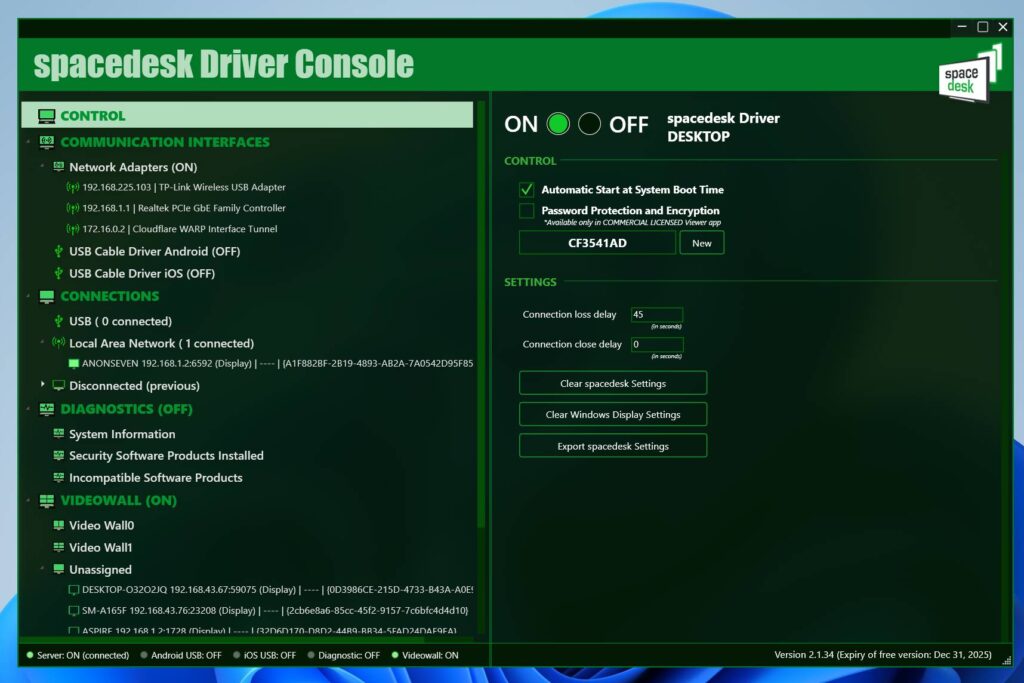Viewport: 1024px width, 683px height.
Task: Click the CONTROL monitor icon
Action: click(46, 116)
